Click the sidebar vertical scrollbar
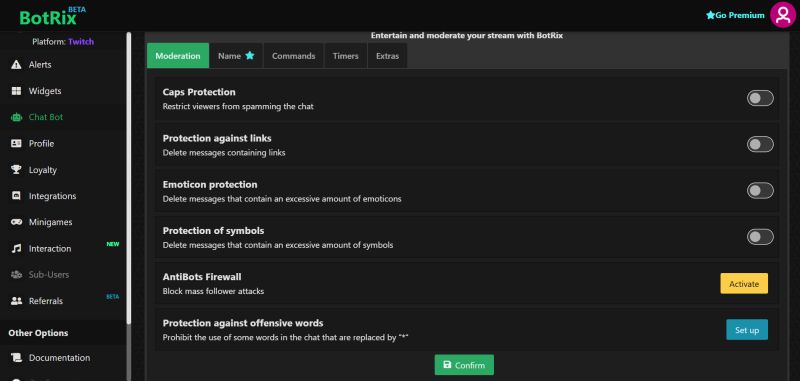 (129, 177)
